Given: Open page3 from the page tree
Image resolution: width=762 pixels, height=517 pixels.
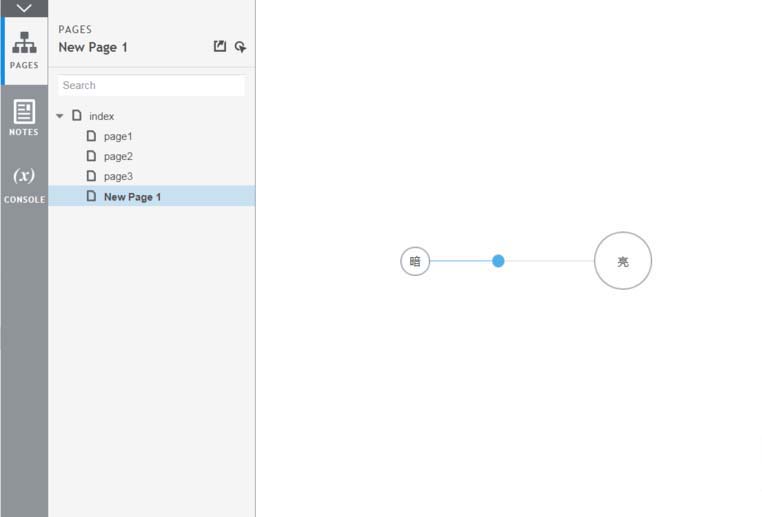Looking at the screenshot, I should tap(117, 176).
